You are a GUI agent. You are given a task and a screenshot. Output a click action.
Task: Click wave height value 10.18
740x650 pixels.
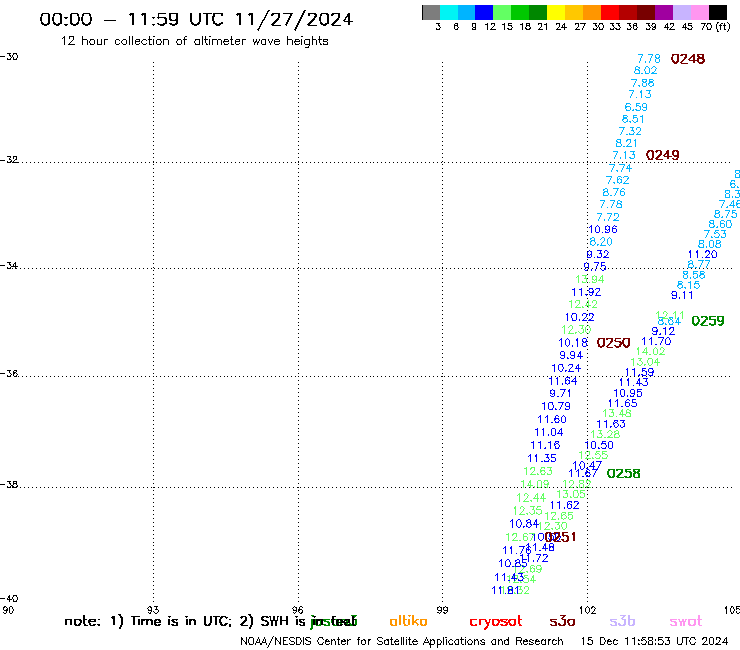pos(573,343)
